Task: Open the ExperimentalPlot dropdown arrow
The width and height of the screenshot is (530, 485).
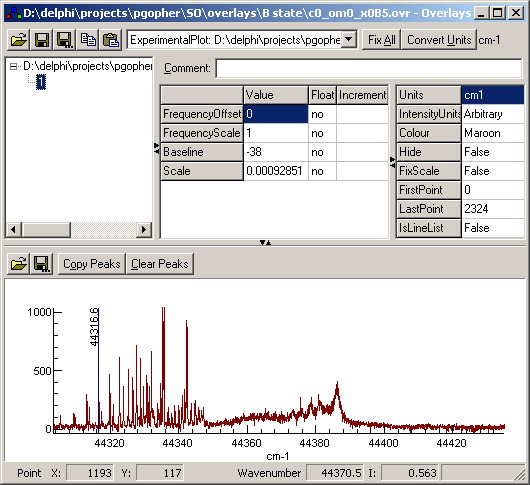Action: [x=348, y=40]
